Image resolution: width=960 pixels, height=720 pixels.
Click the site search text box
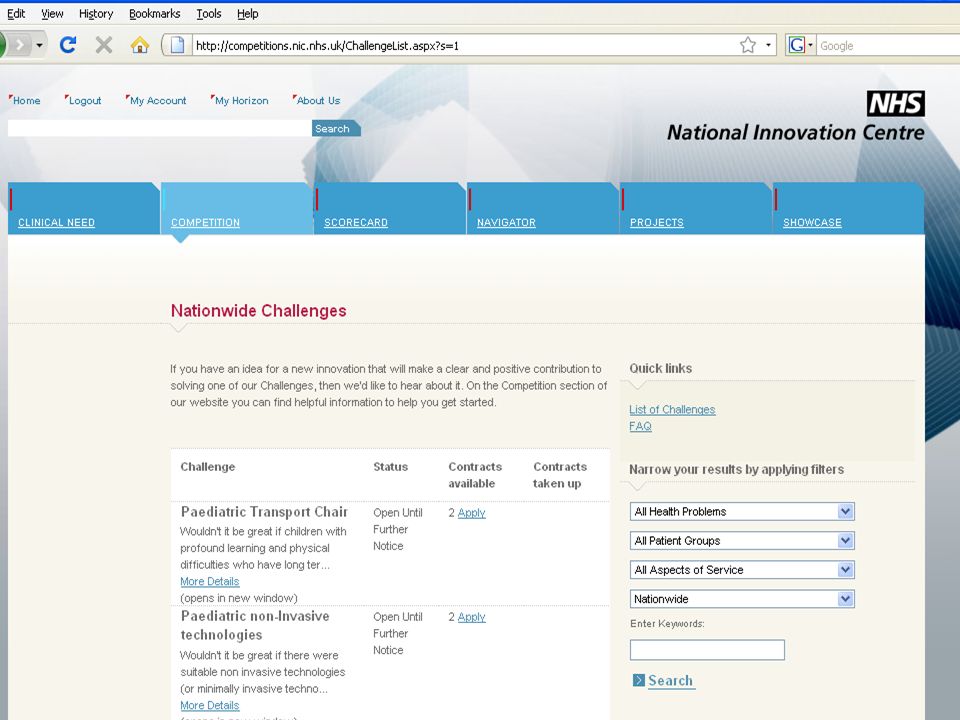click(x=159, y=129)
